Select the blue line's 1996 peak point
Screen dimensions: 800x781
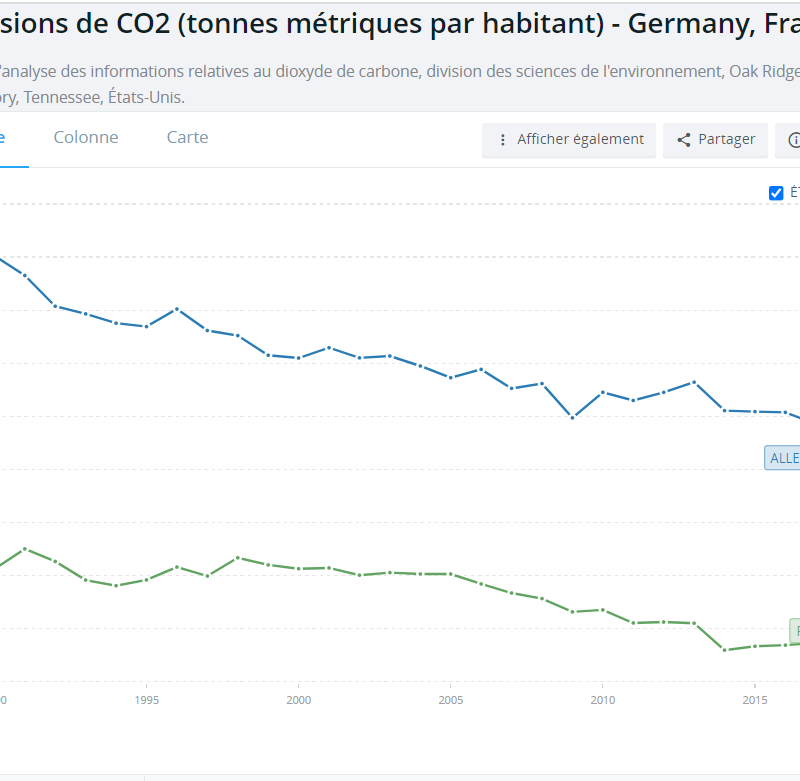(x=177, y=309)
